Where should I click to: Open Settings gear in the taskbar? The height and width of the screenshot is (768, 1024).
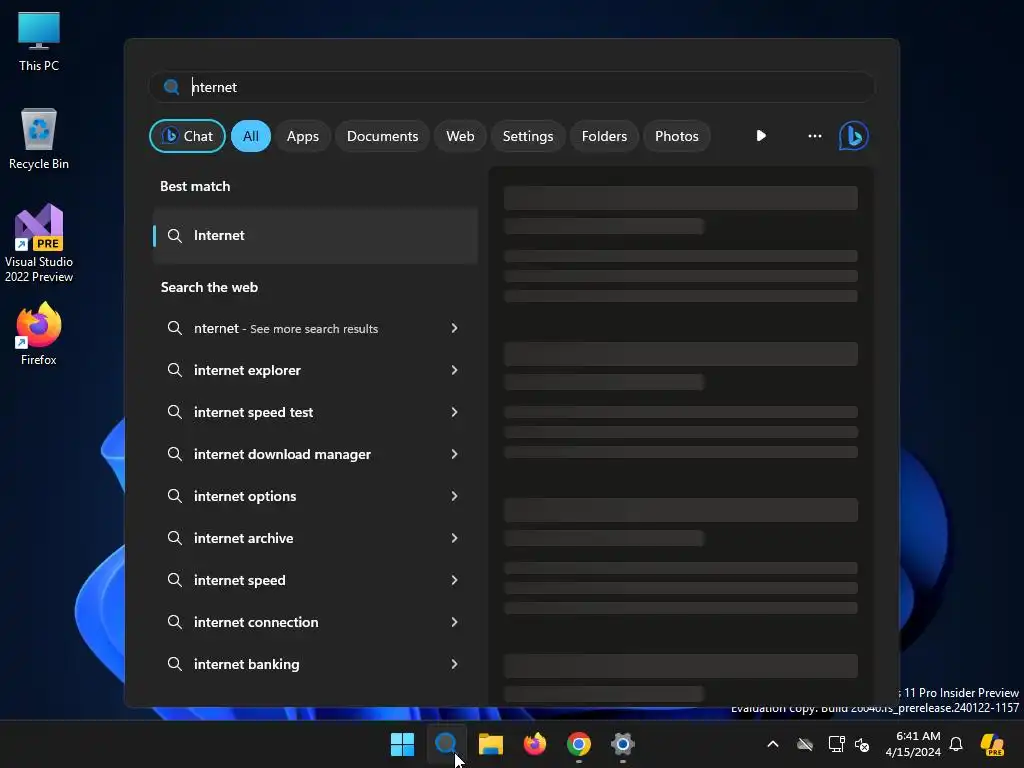(623, 744)
